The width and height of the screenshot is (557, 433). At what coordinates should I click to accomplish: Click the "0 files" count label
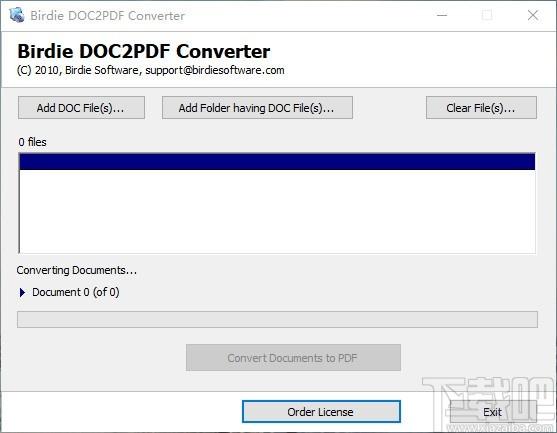(x=32, y=142)
